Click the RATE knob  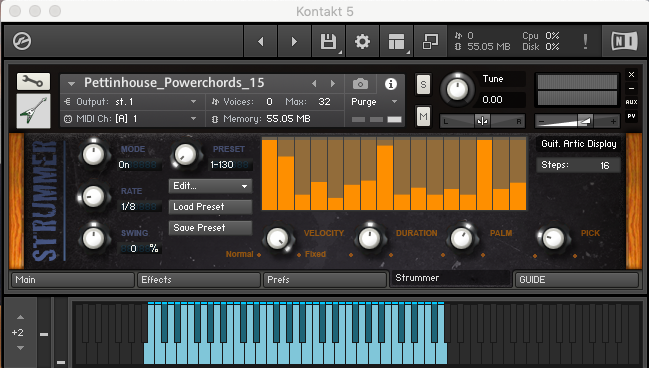tap(93, 196)
